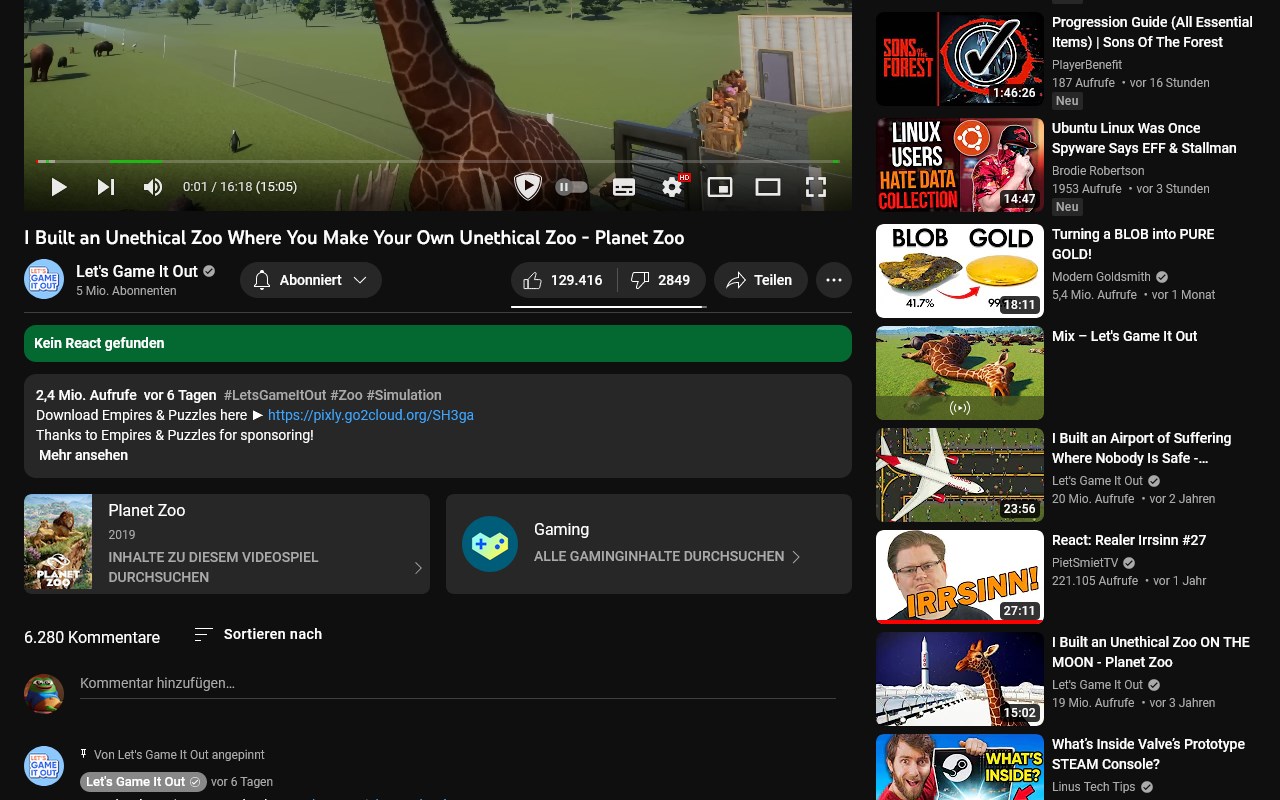1280x800 pixels.
Task: Open Airport of Suffering video thumbnail
Action: (960, 475)
